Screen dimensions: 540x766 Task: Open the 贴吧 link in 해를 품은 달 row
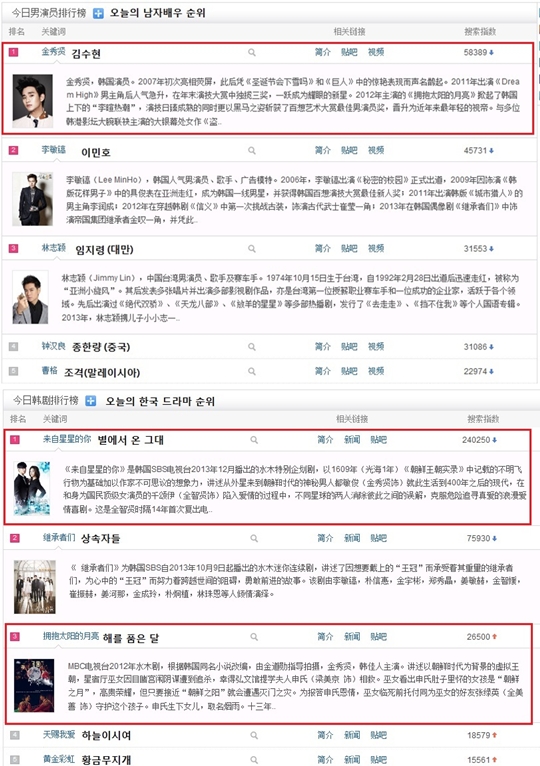point(378,637)
